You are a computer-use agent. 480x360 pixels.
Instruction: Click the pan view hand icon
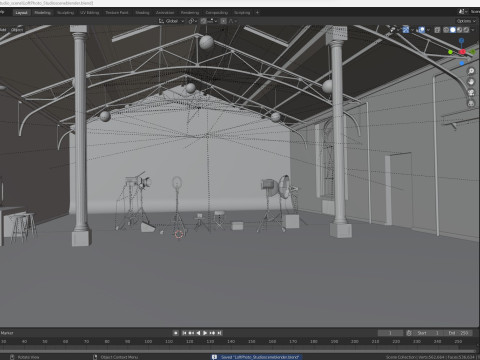[x=471, y=82]
